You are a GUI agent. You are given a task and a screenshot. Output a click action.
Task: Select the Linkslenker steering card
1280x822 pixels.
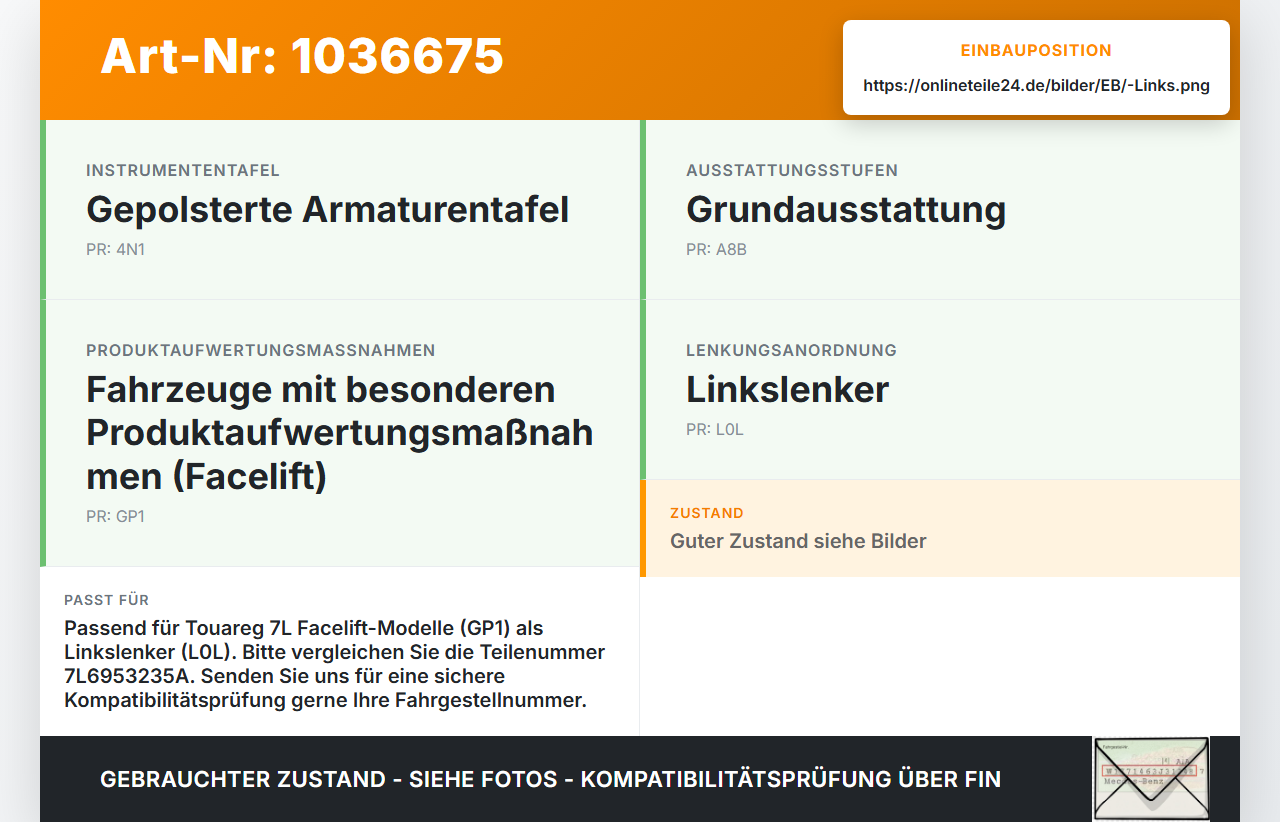[940, 390]
